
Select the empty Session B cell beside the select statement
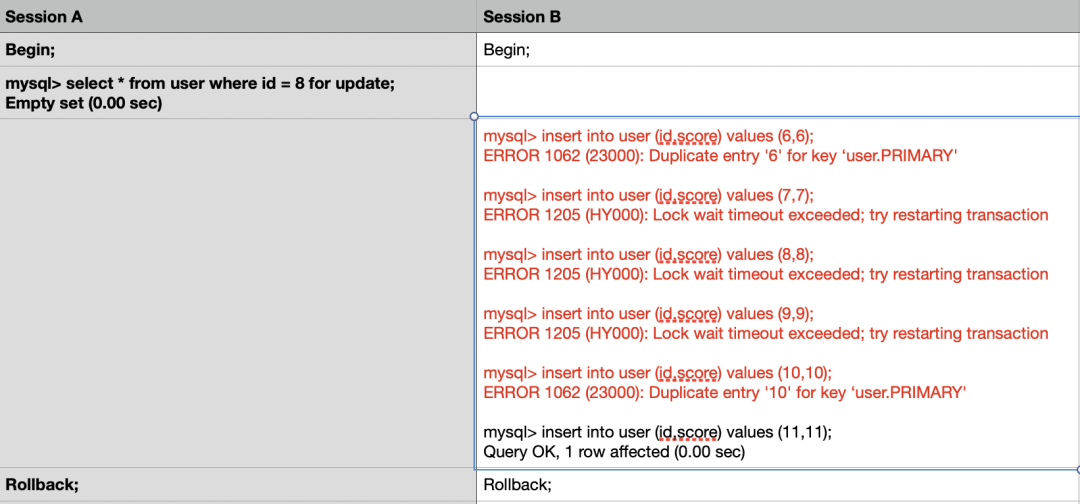click(777, 92)
